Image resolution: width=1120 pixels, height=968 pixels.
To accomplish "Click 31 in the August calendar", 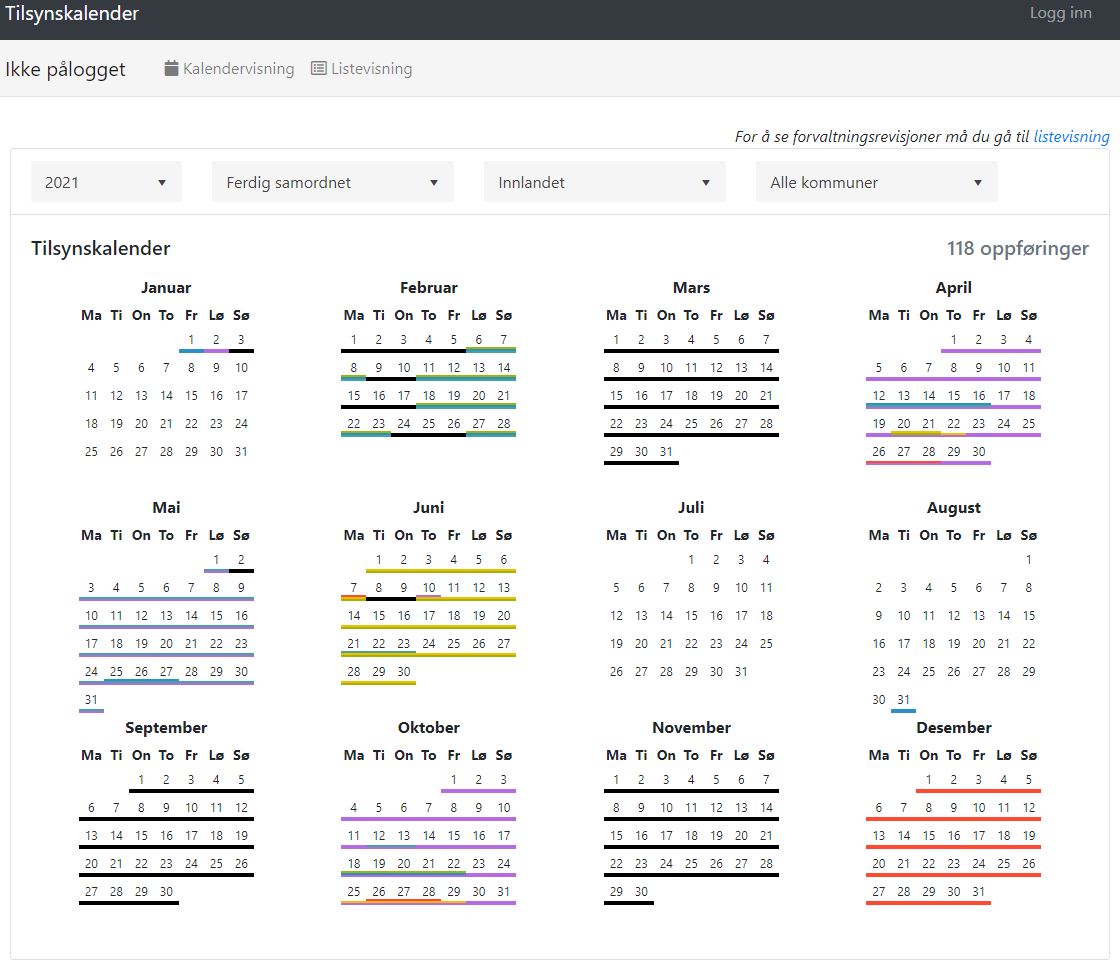I will point(904,699).
